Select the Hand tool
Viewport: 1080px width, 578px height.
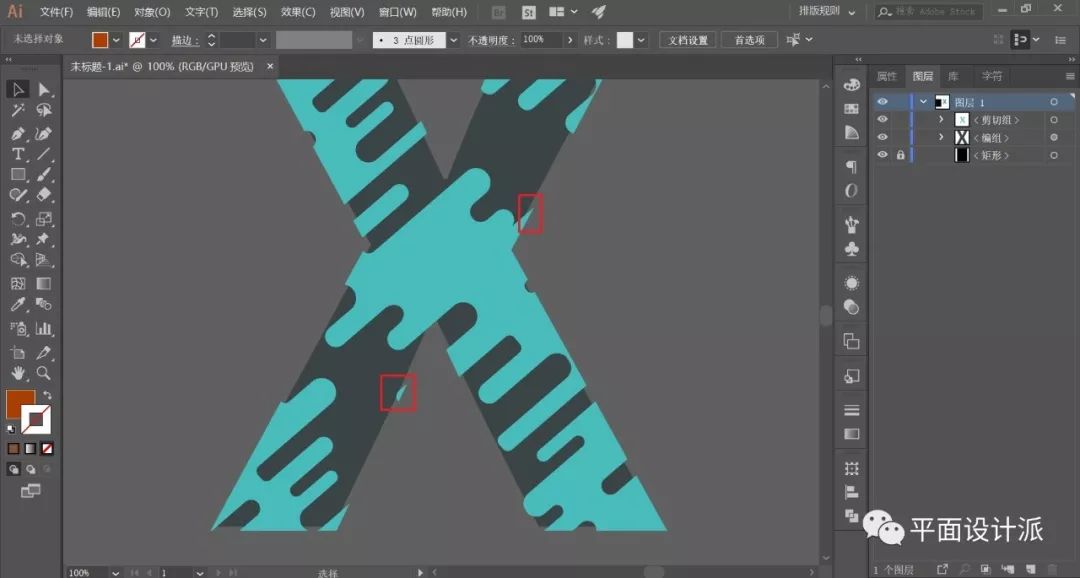coord(18,373)
